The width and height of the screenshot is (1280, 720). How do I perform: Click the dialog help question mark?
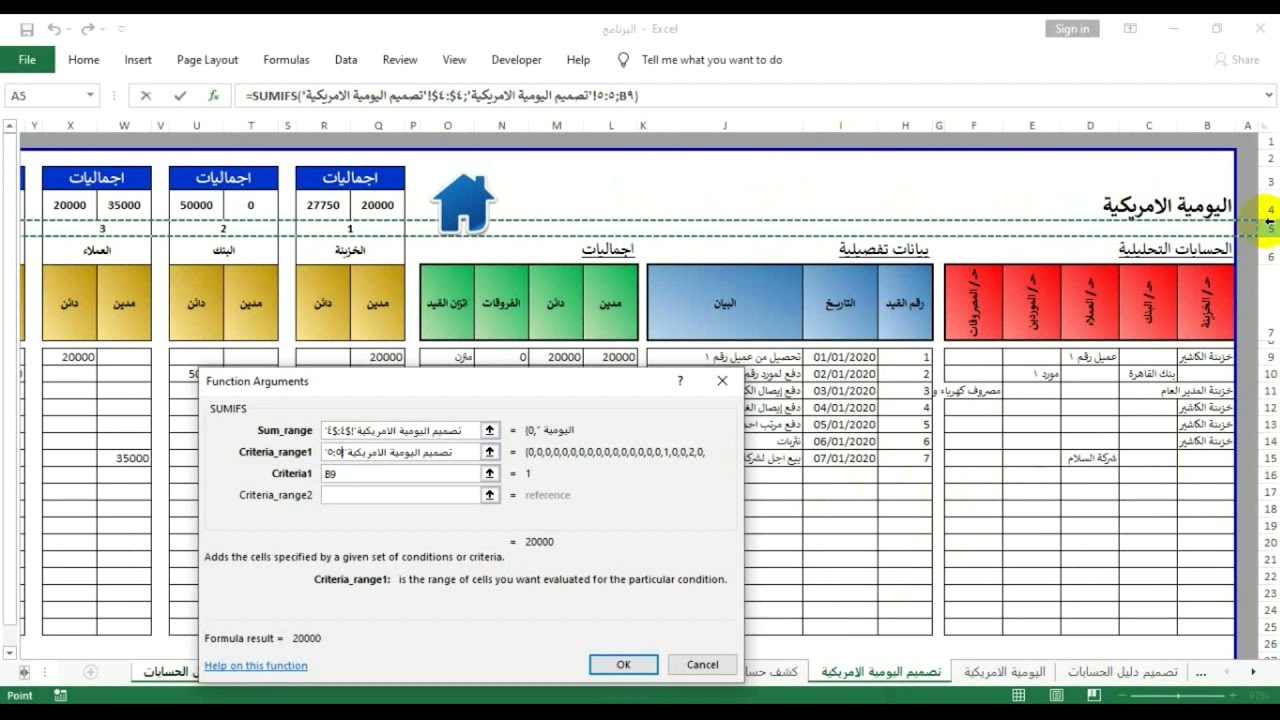pyautogui.click(x=680, y=381)
